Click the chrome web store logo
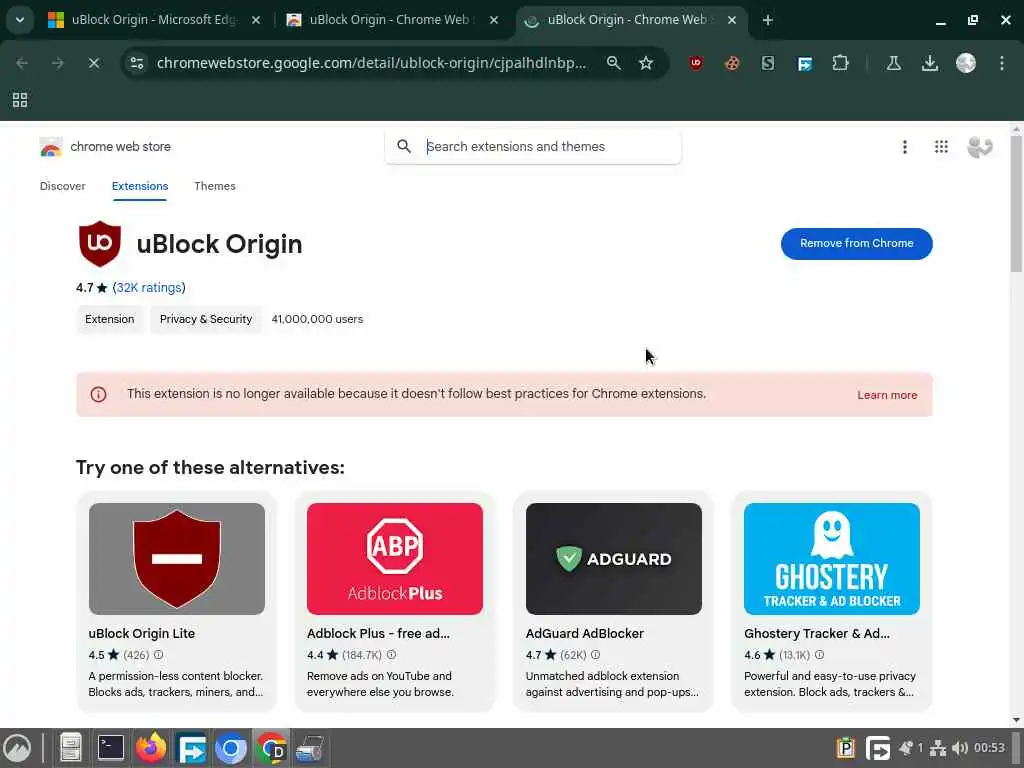1024x768 pixels. pos(105,147)
